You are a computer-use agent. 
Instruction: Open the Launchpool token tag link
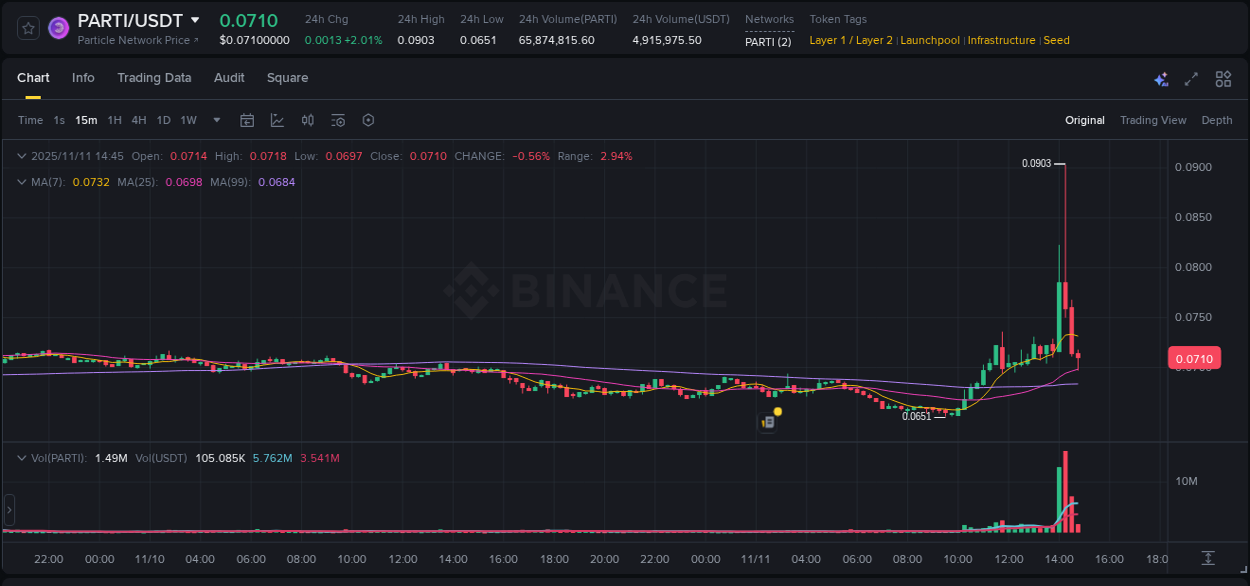930,40
